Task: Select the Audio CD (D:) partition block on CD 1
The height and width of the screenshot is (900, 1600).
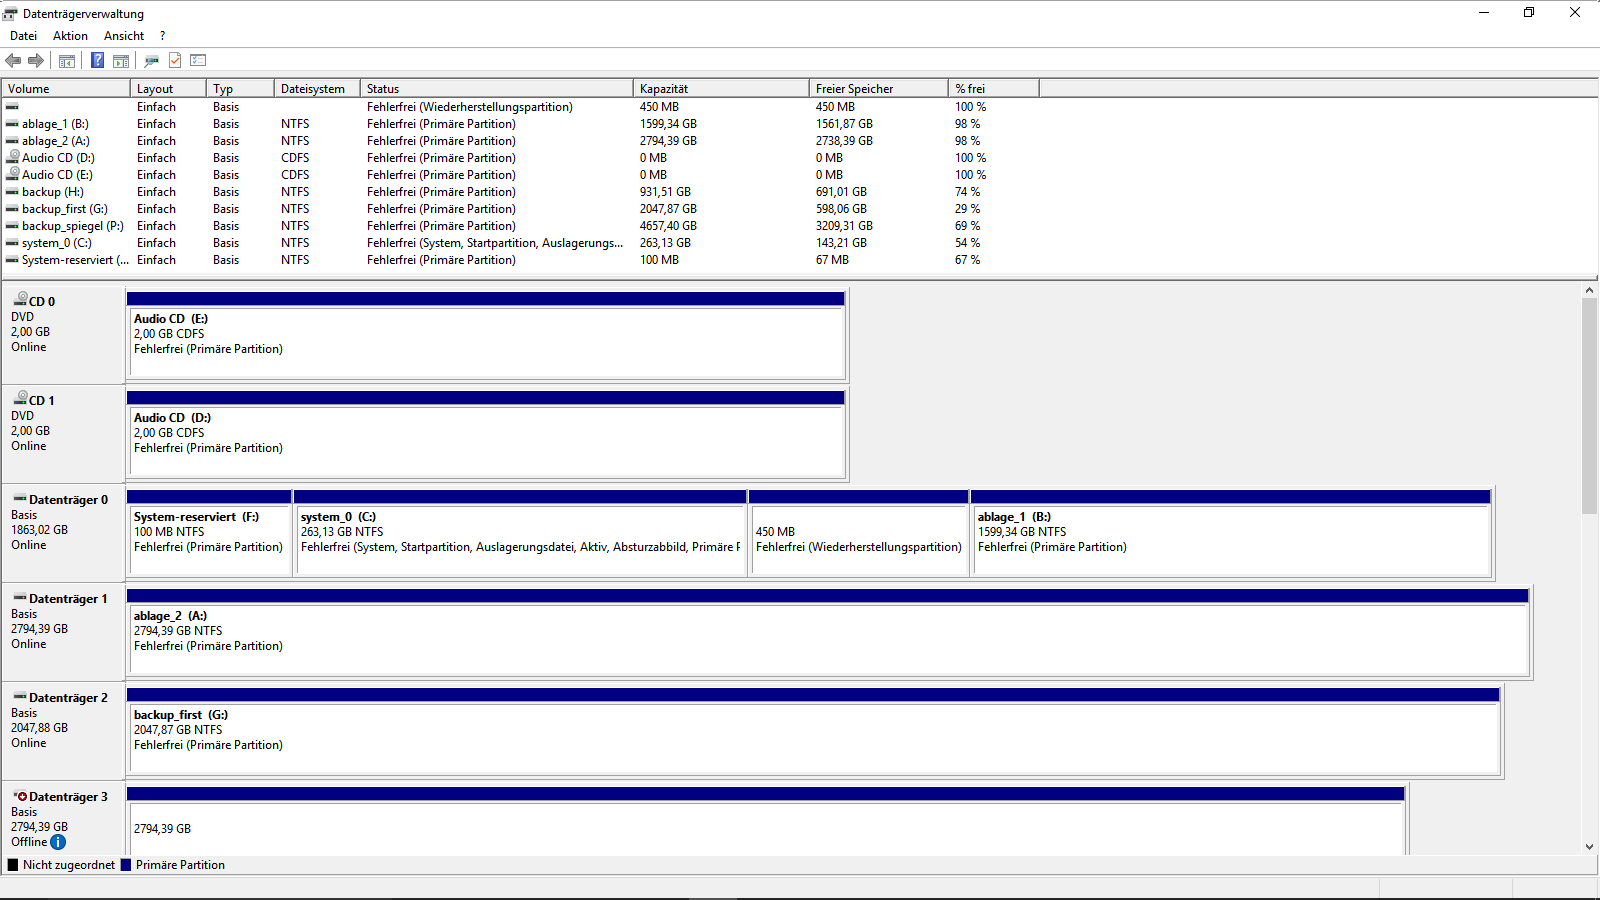Action: tap(486, 435)
